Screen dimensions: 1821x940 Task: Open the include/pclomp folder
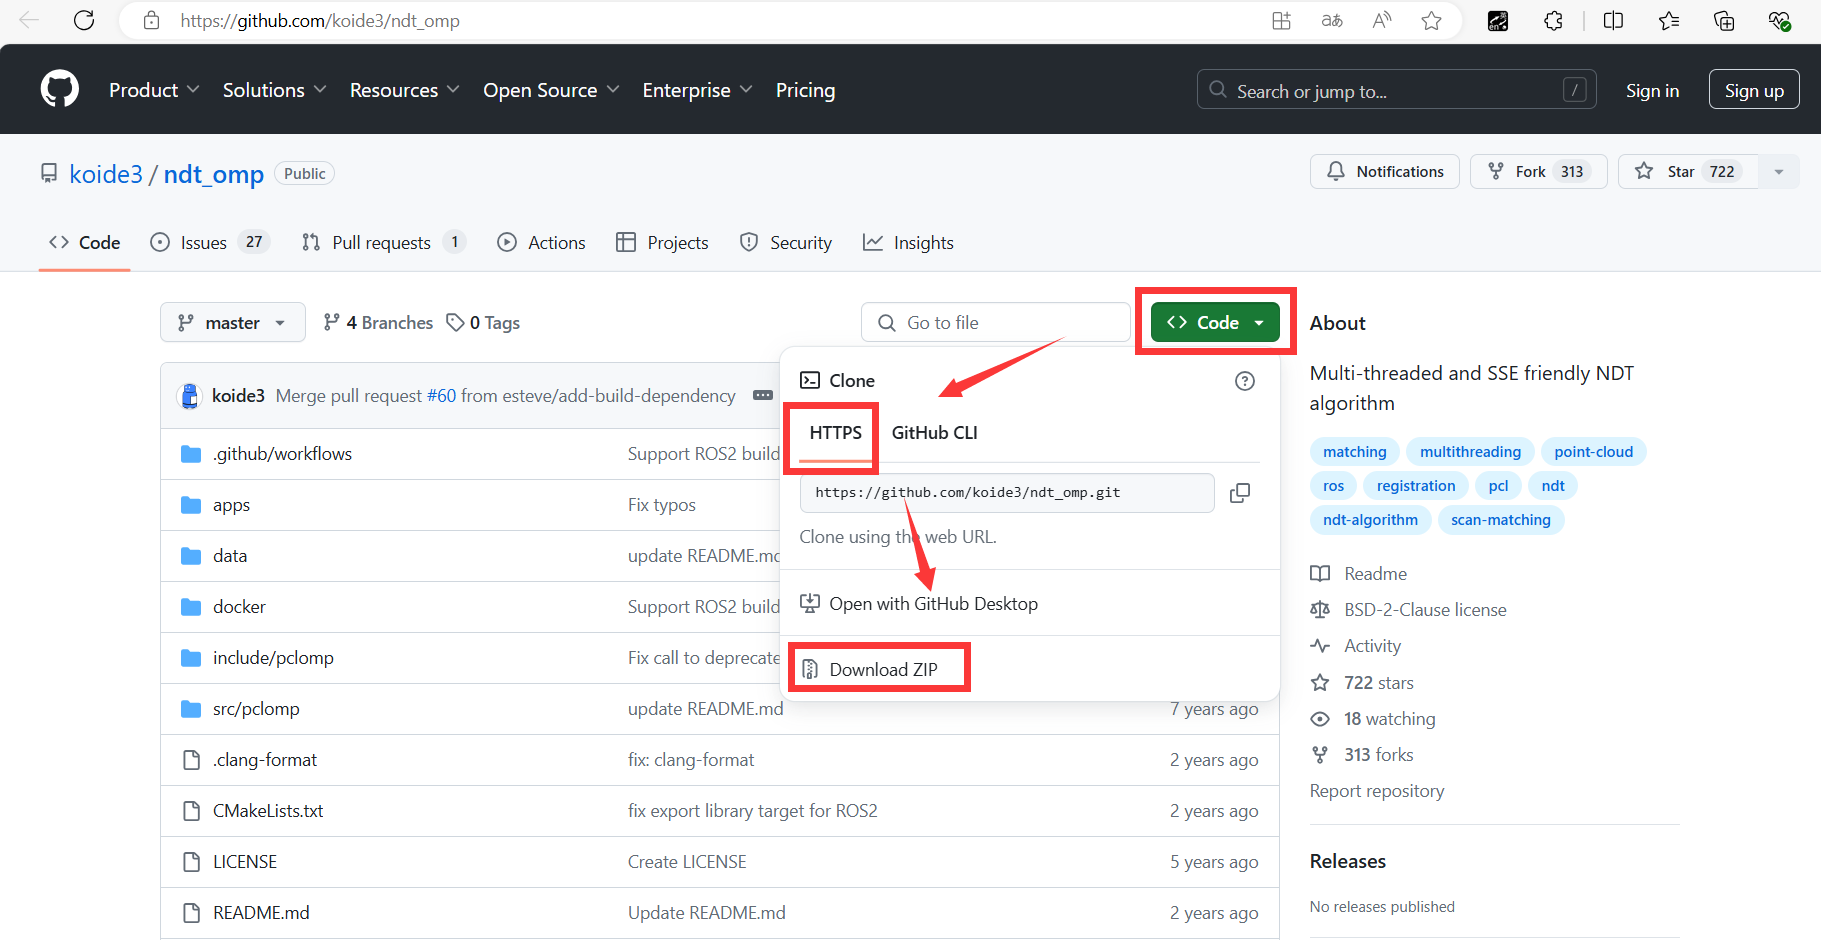[x=273, y=658]
